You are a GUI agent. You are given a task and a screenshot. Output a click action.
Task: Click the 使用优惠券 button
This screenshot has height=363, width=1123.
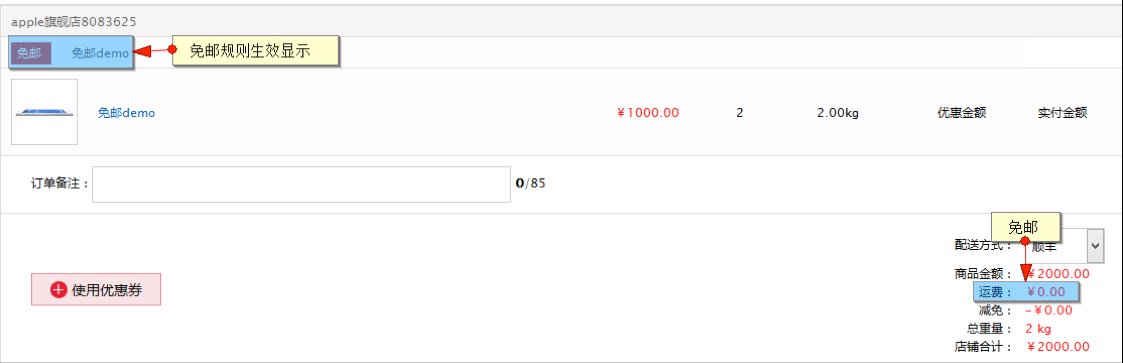(96, 289)
